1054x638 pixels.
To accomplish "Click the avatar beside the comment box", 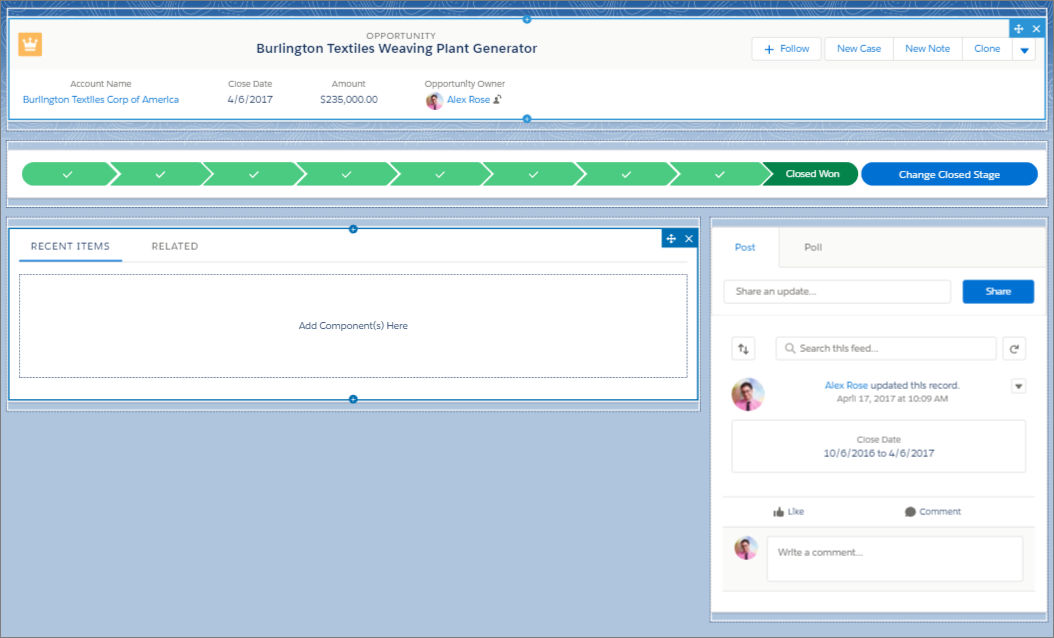I will point(746,548).
